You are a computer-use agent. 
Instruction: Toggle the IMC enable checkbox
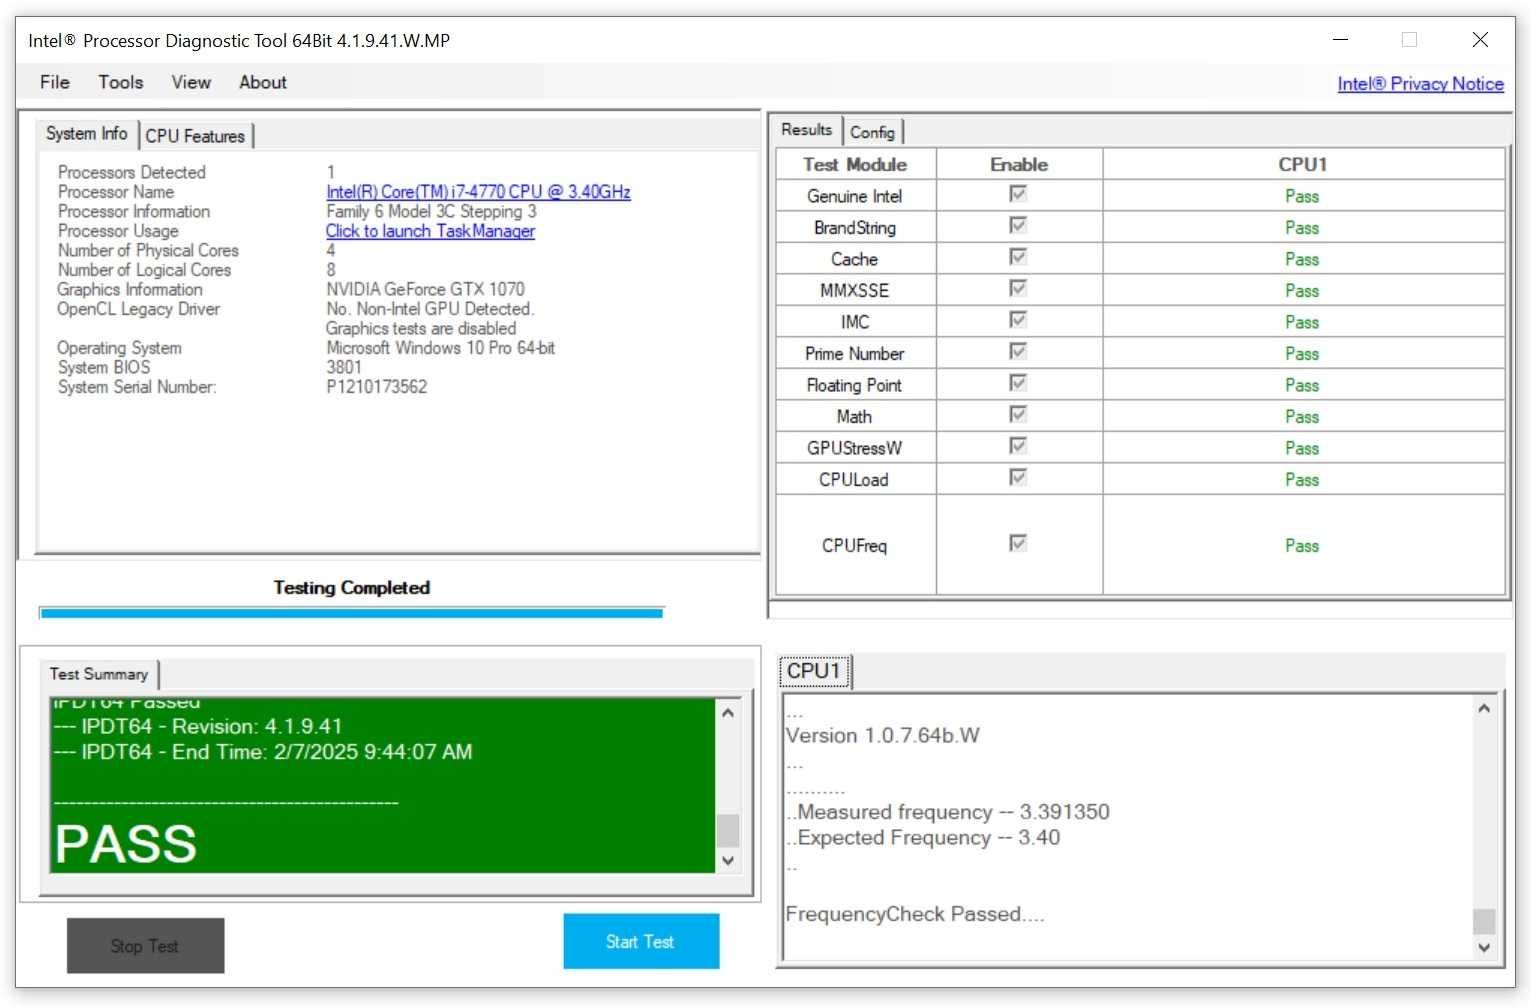pyautogui.click(x=1018, y=320)
